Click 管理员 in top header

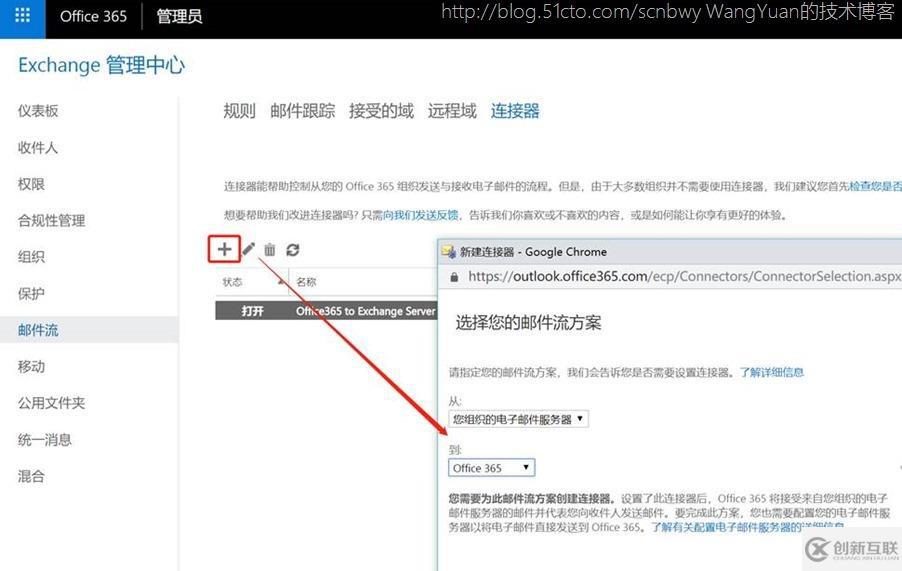pyautogui.click(x=179, y=16)
